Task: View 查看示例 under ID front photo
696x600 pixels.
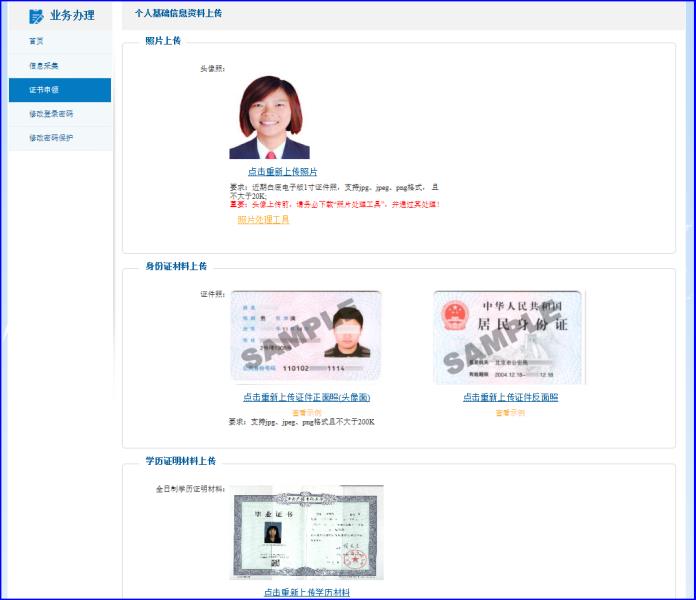Action: point(306,412)
